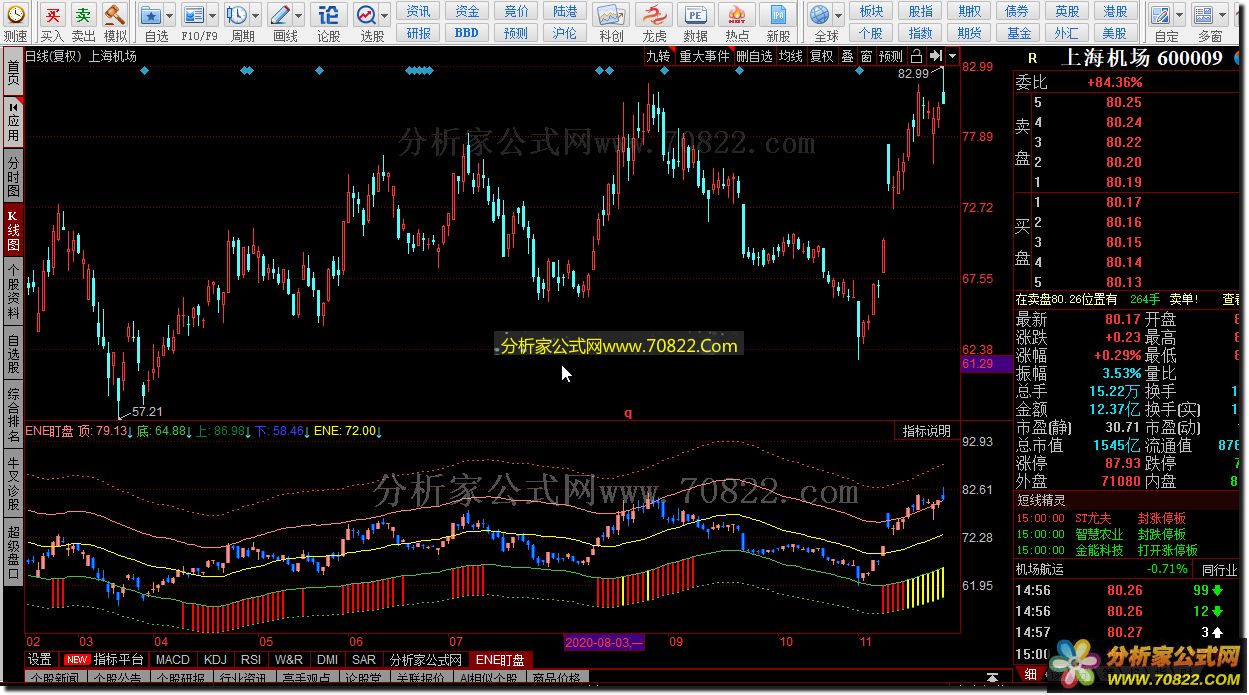Click the 资讯 news button
1249x695 pixels.
(x=419, y=12)
